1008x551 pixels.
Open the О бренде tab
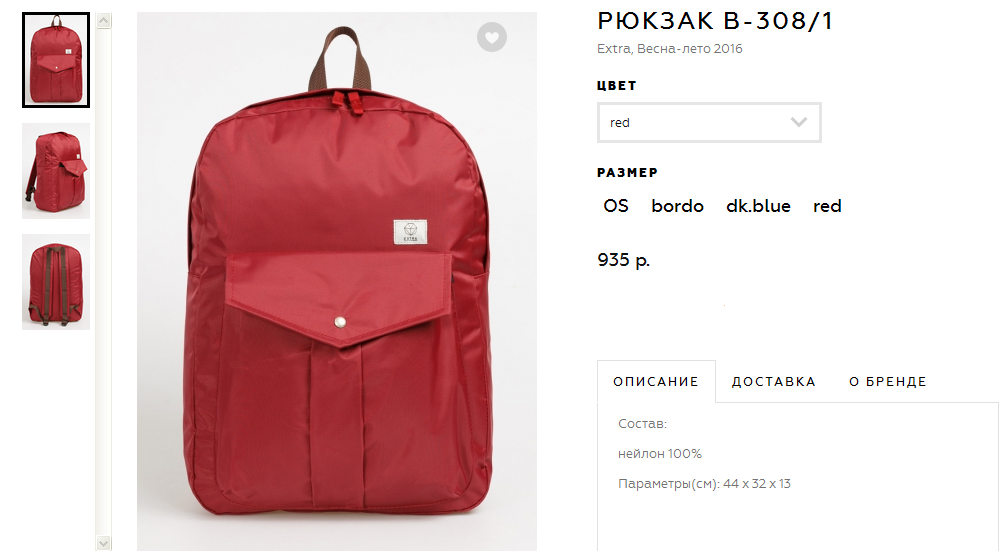tap(888, 382)
